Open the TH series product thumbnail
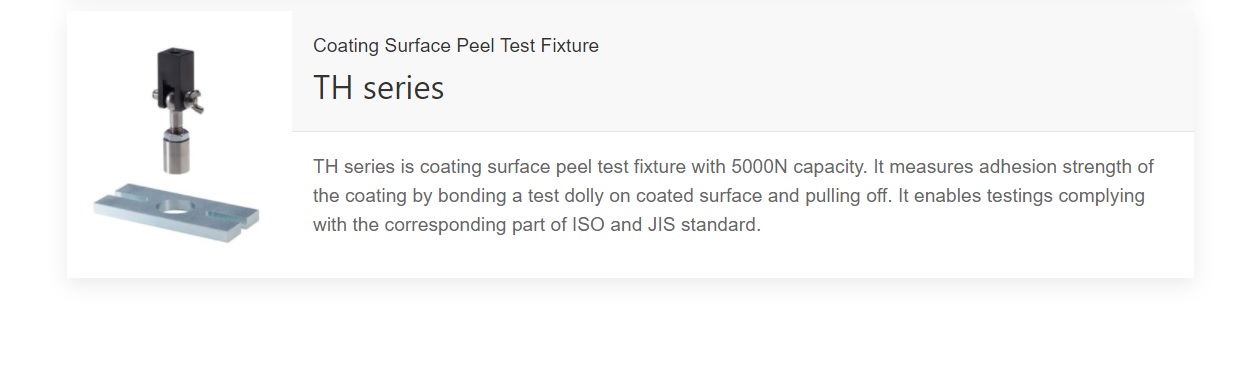This screenshot has width=1243, height=372. [179, 145]
